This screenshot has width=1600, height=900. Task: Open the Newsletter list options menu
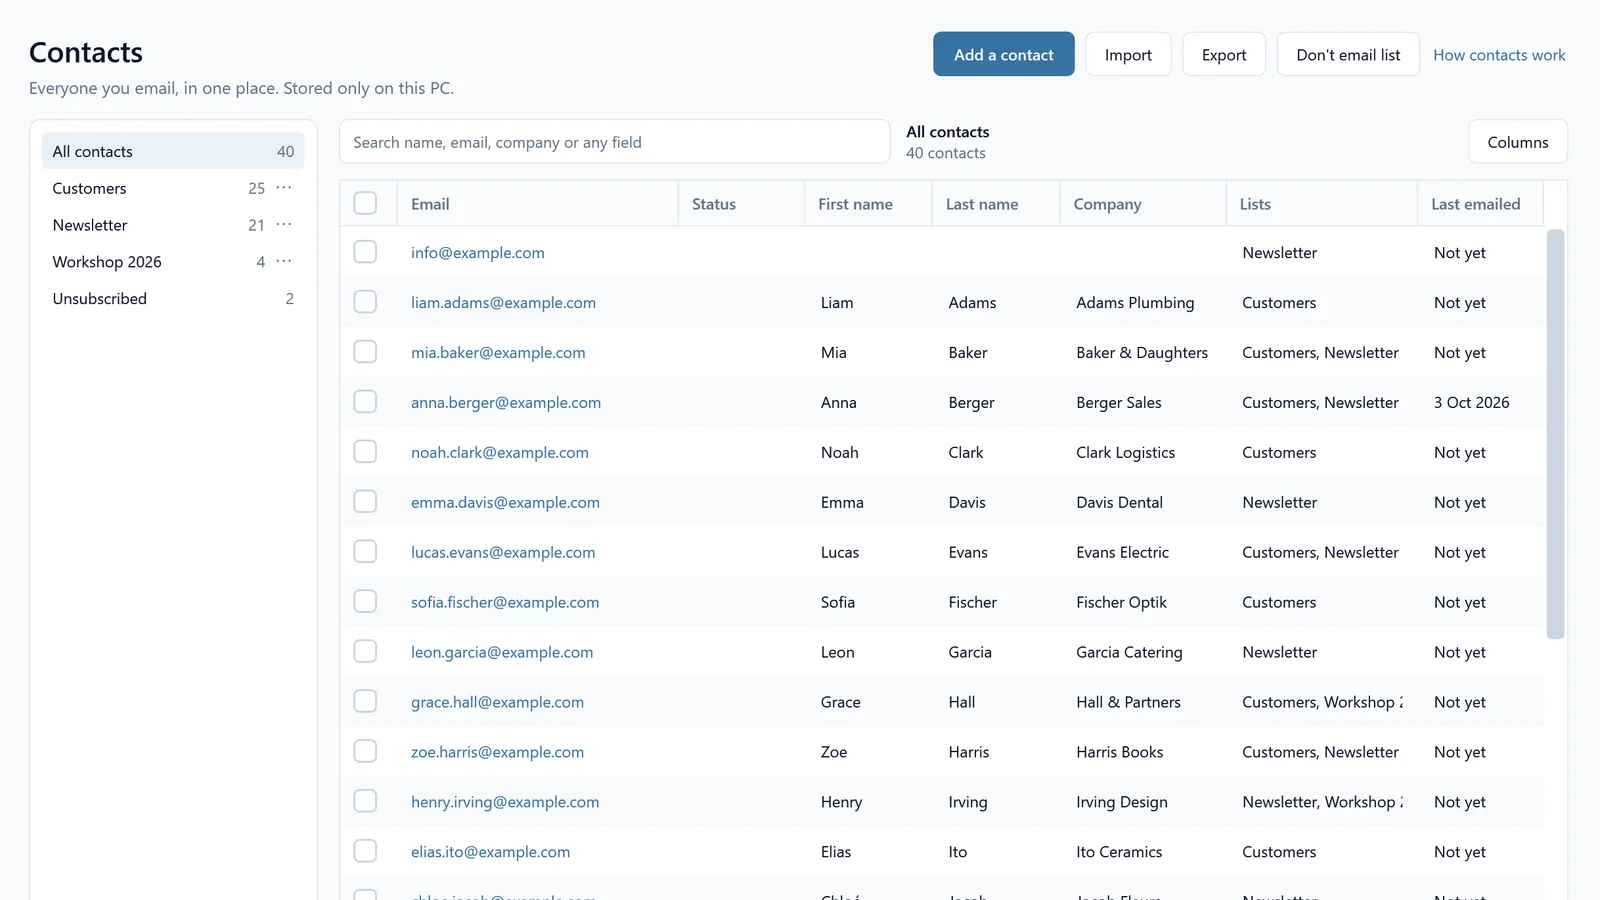click(284, 225)
